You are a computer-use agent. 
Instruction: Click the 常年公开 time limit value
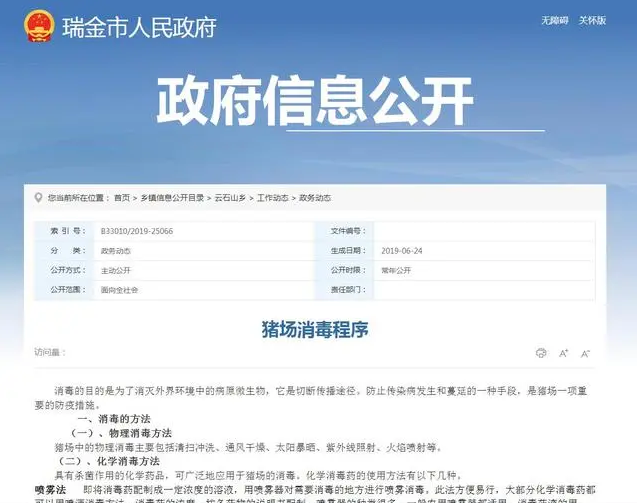point(396,270)
